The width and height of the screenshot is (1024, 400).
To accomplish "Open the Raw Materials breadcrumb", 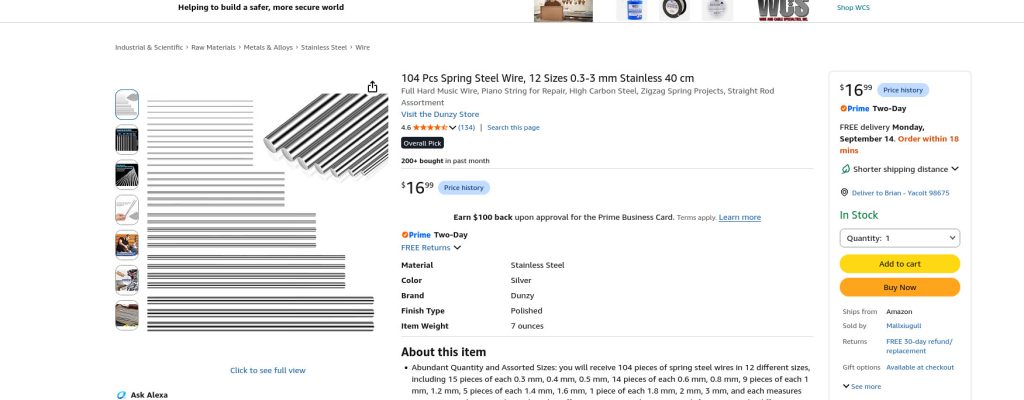I will coord(213,48).
